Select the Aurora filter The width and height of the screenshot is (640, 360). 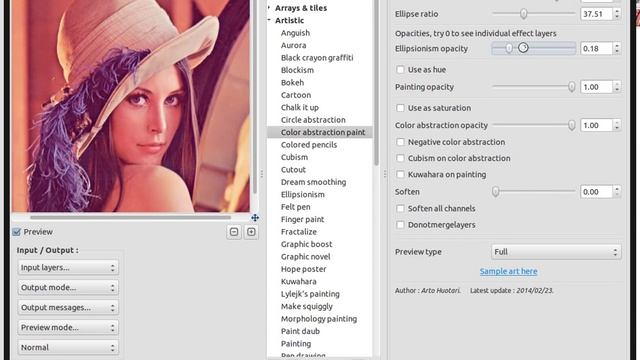(293, 45)
